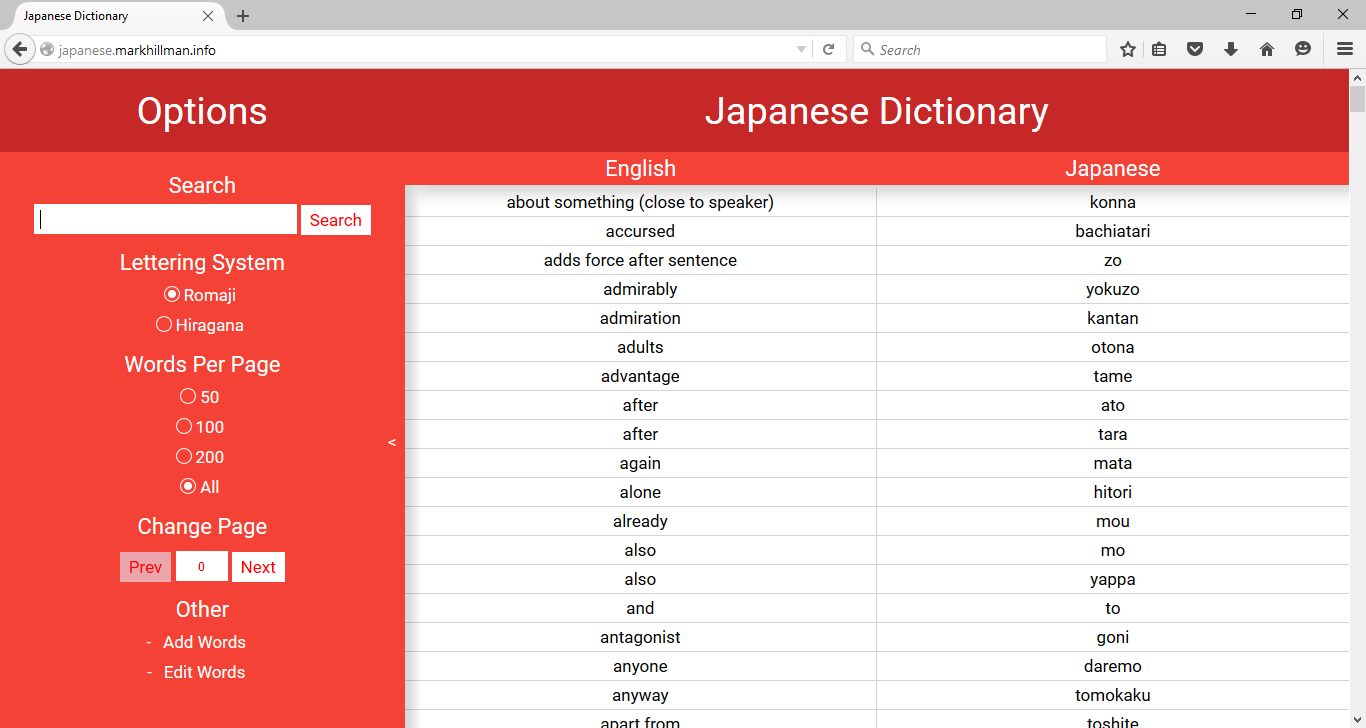Open the Edit Words link

point(204,672)
